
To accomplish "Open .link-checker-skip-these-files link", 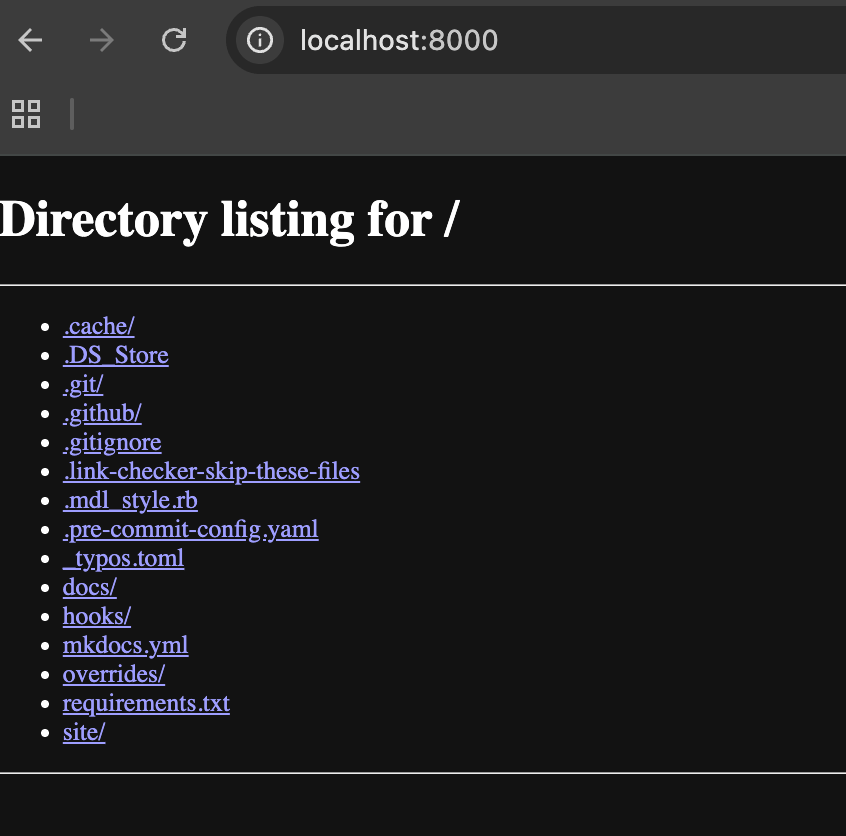I will pyautogui.click(x=211, y=471).
